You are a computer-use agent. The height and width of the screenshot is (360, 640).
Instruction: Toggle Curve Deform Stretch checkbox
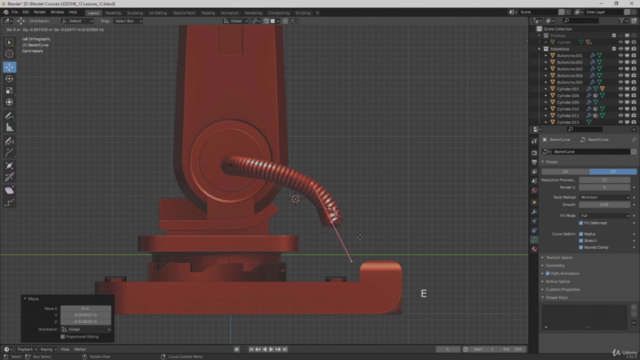pos(581,241)
